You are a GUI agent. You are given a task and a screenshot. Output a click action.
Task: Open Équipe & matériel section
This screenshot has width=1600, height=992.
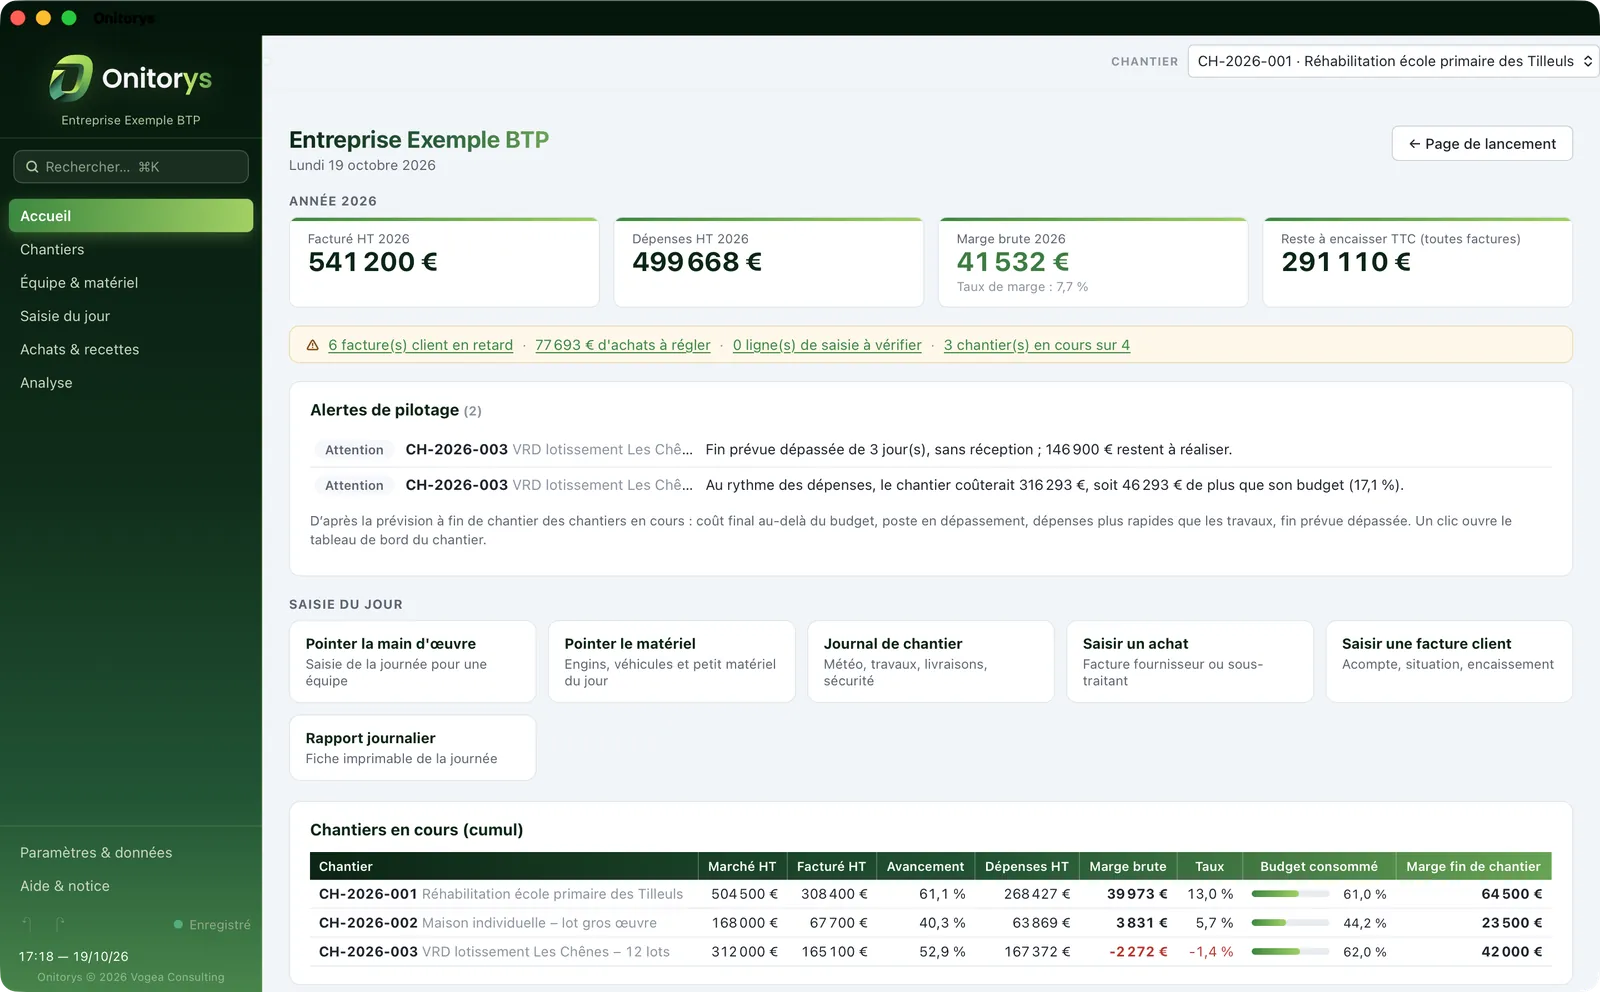point(131,283)
